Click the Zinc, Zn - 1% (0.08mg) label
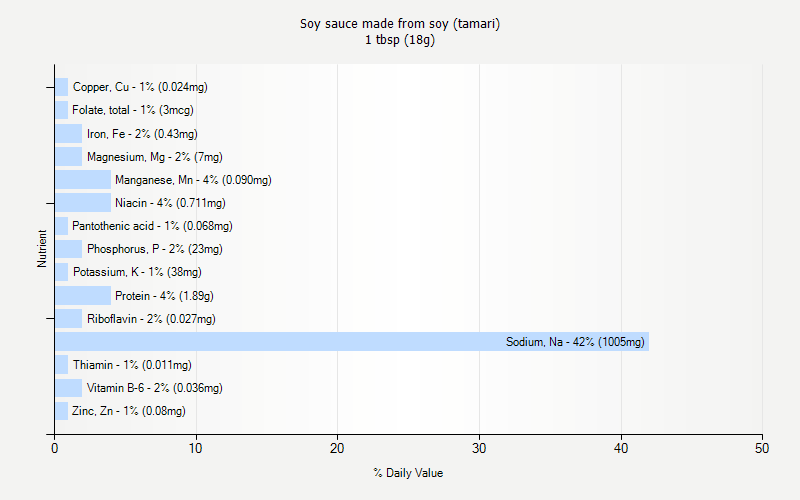Image resolution: width=800 pixels, height=500 pixels. click(129, 411)
